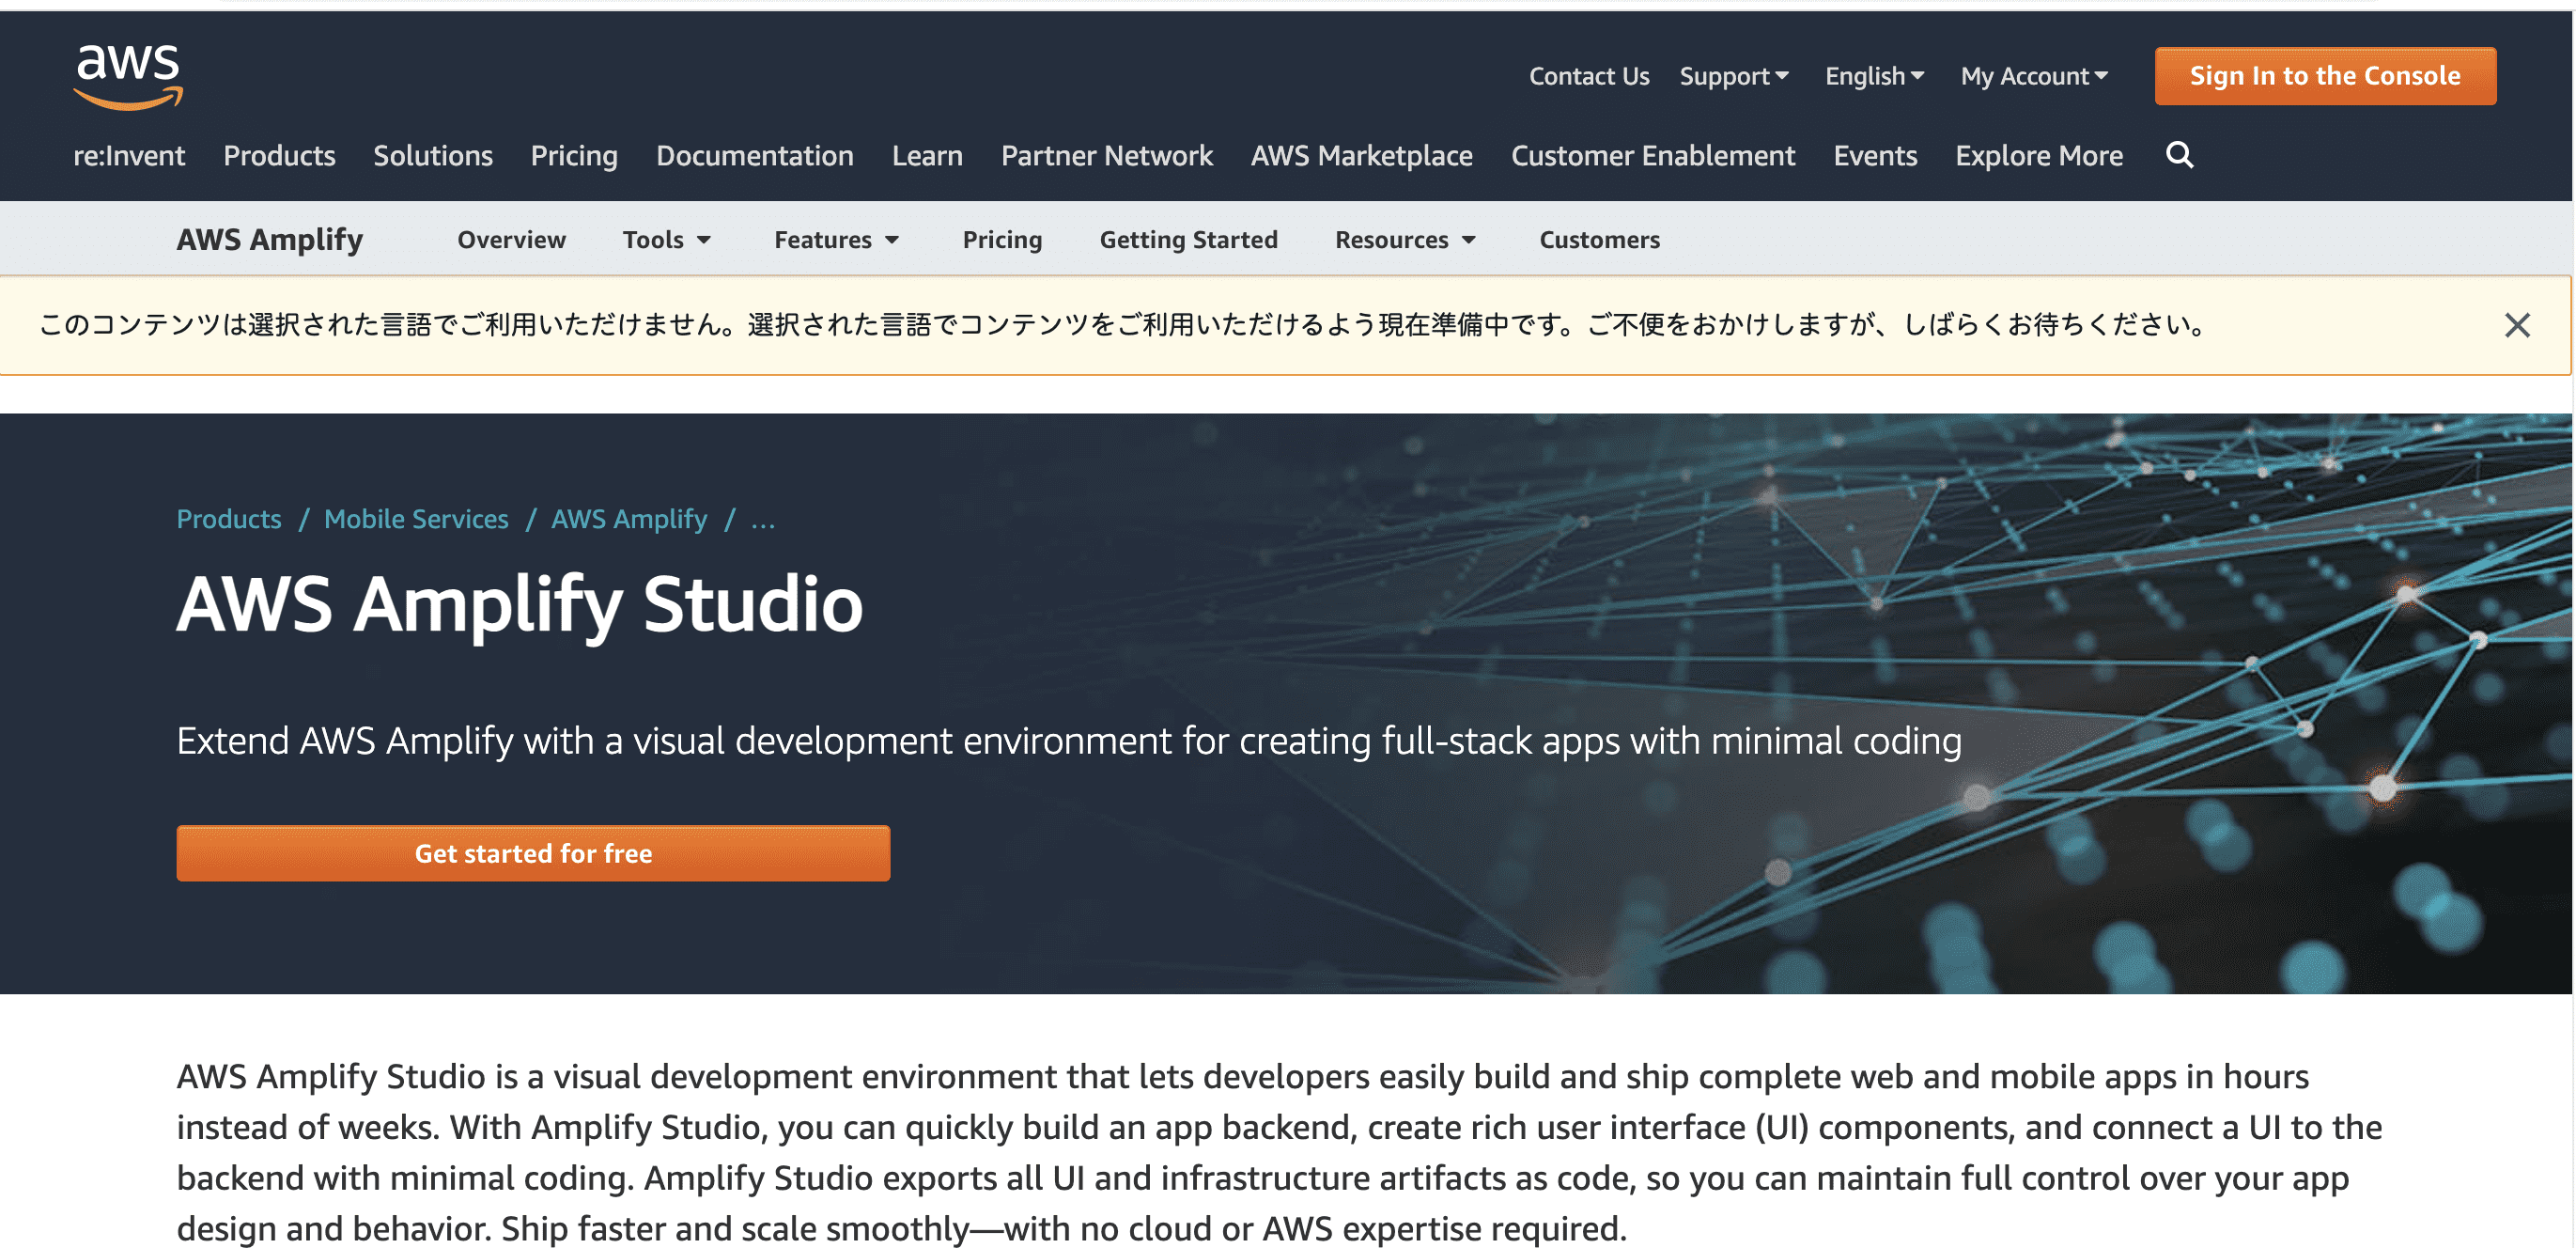Viewport: 2576px width, 1248px height.
Task: Switch to the Overview tab
Action: [511, 239]
